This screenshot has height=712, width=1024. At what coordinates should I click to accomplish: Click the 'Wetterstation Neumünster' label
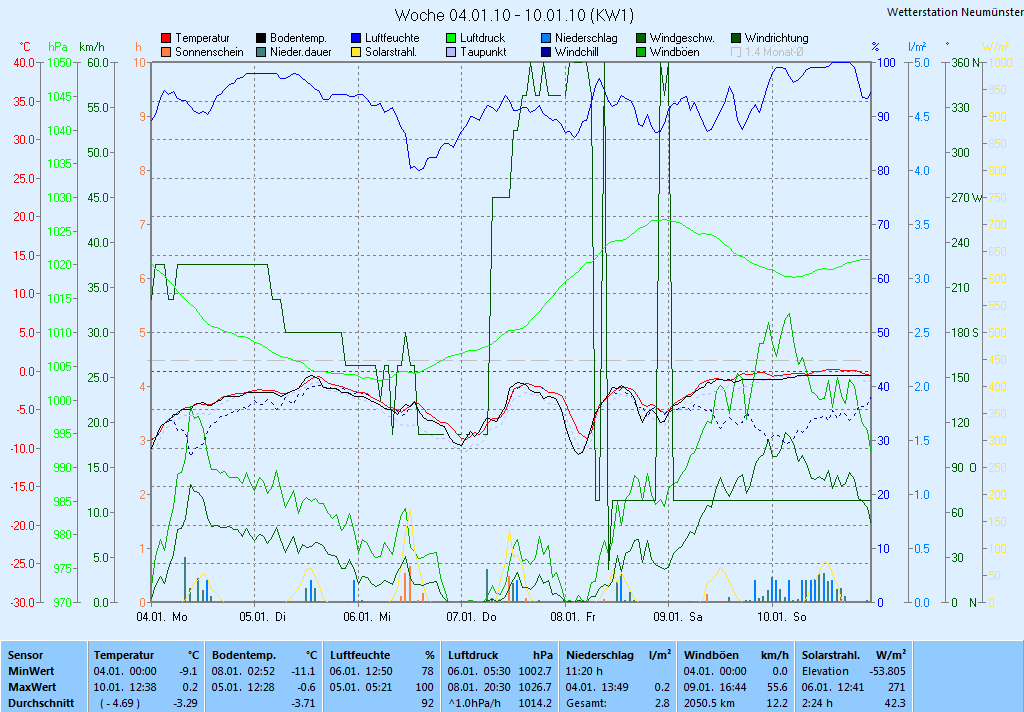(x=955, y=12)
